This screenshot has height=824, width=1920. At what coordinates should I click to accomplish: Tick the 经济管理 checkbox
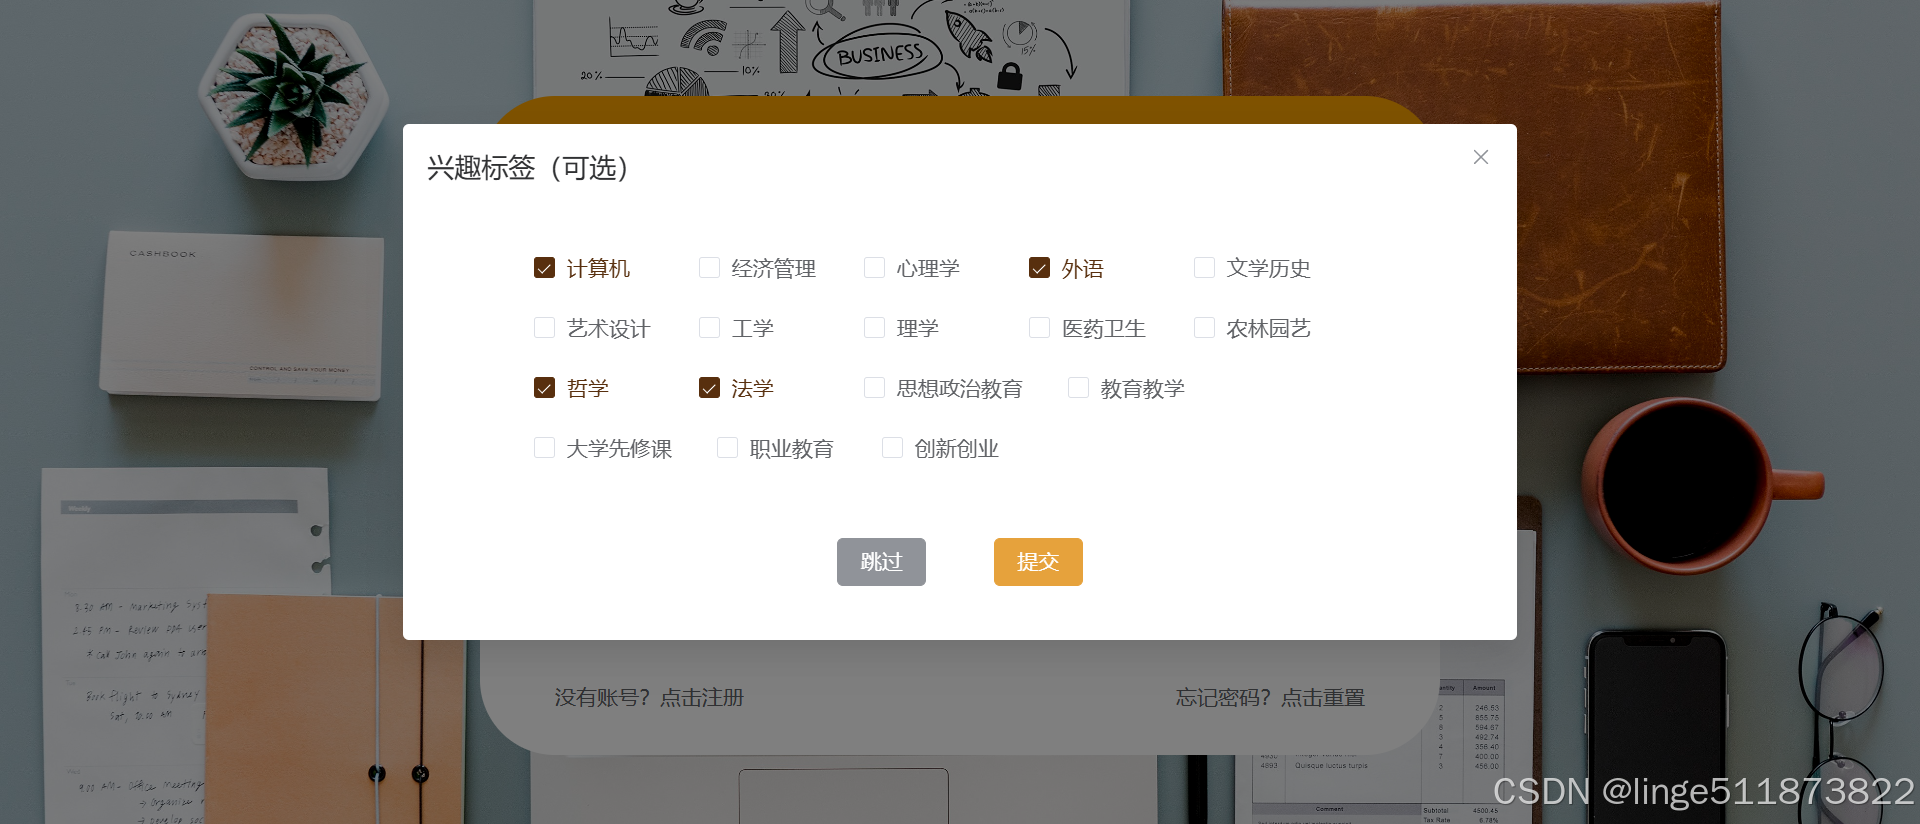(709, 268)
